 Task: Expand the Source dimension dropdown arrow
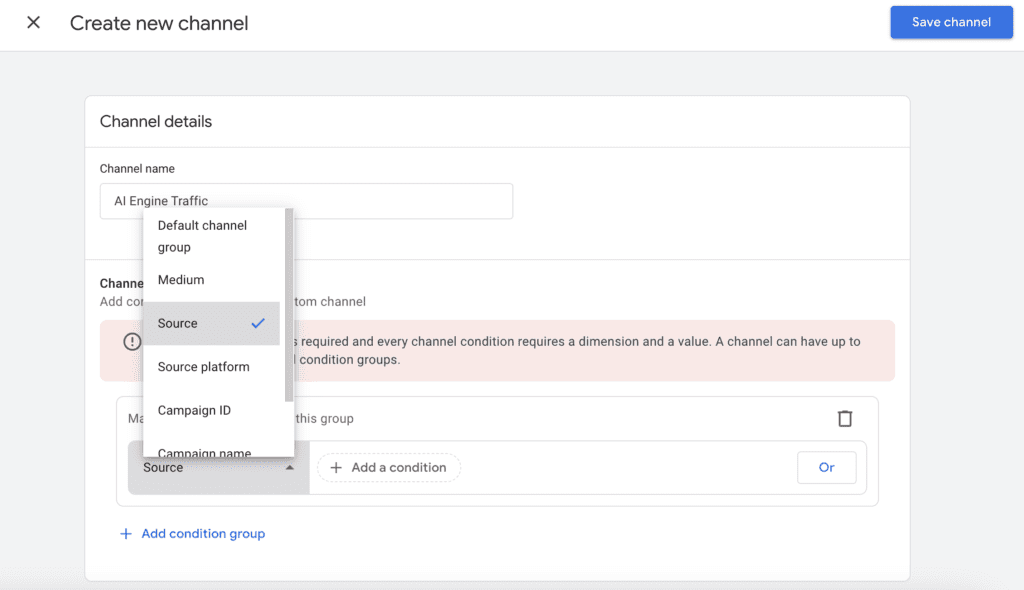[290, 467]
